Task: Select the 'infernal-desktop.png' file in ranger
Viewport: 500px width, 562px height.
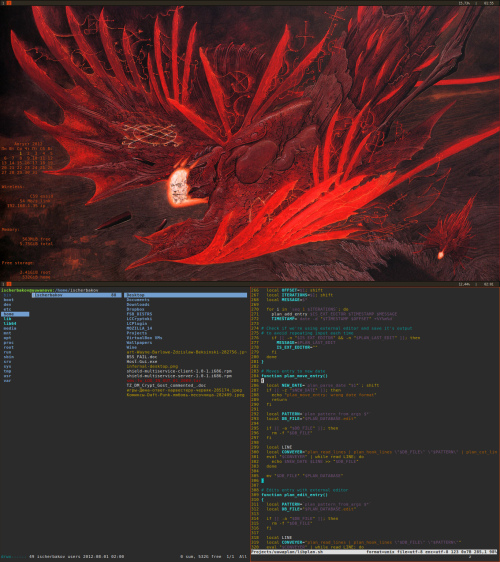Action: click(x=152, y=366)
